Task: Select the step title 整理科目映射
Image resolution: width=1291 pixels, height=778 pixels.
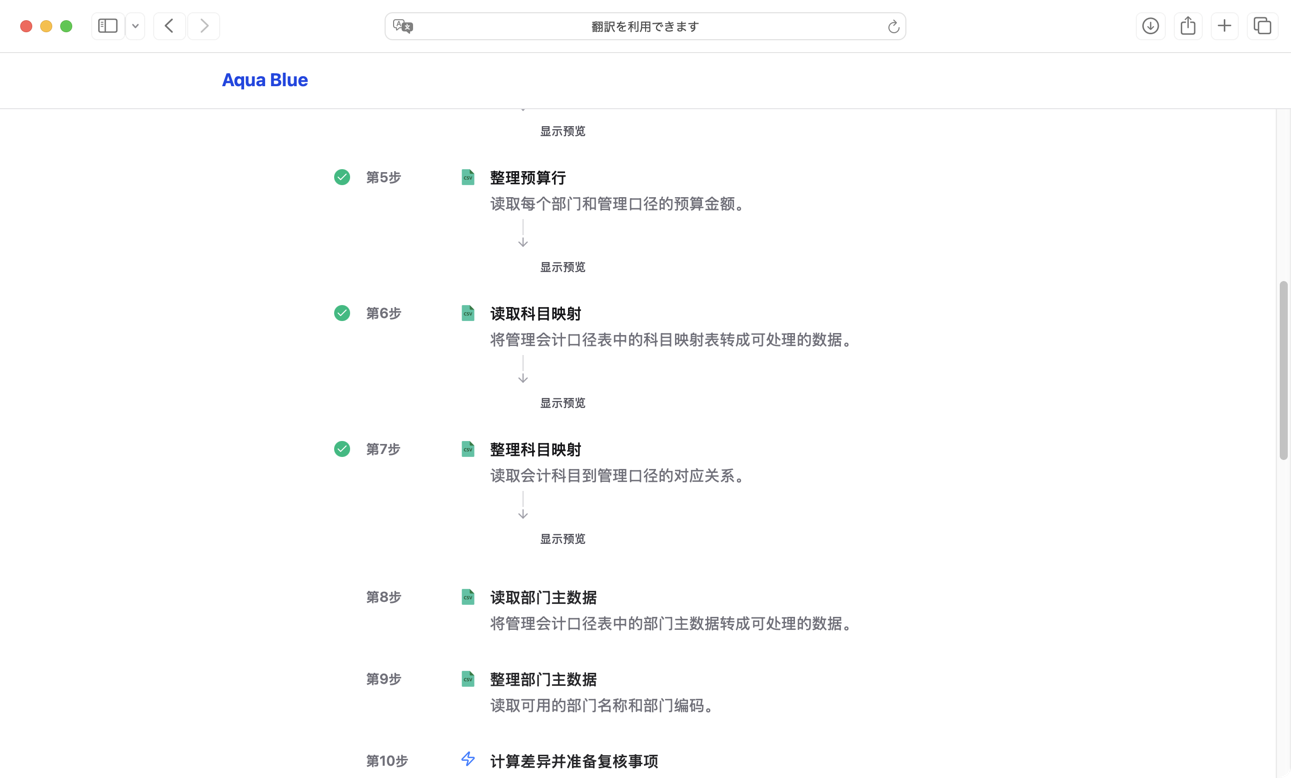Action: (x=535, y=450)
